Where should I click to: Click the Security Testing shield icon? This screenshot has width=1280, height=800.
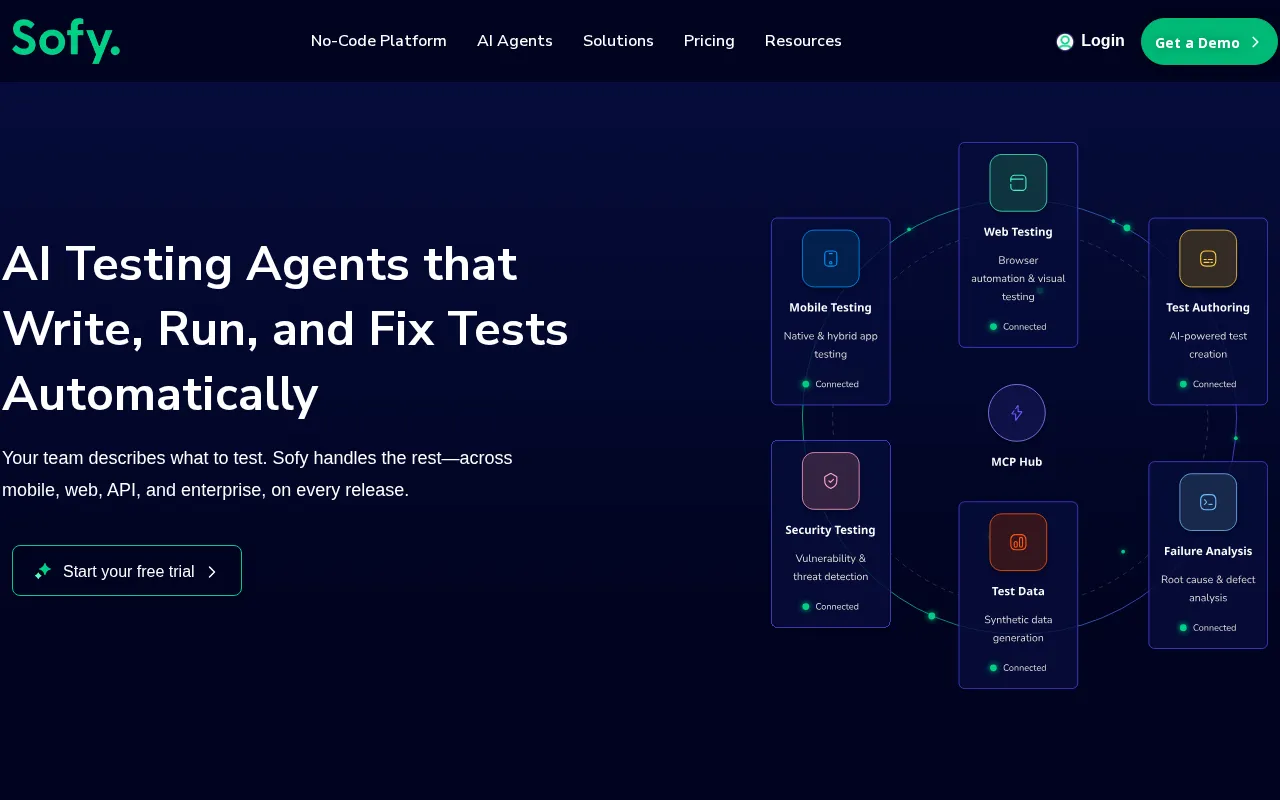(x=831, y=480)
